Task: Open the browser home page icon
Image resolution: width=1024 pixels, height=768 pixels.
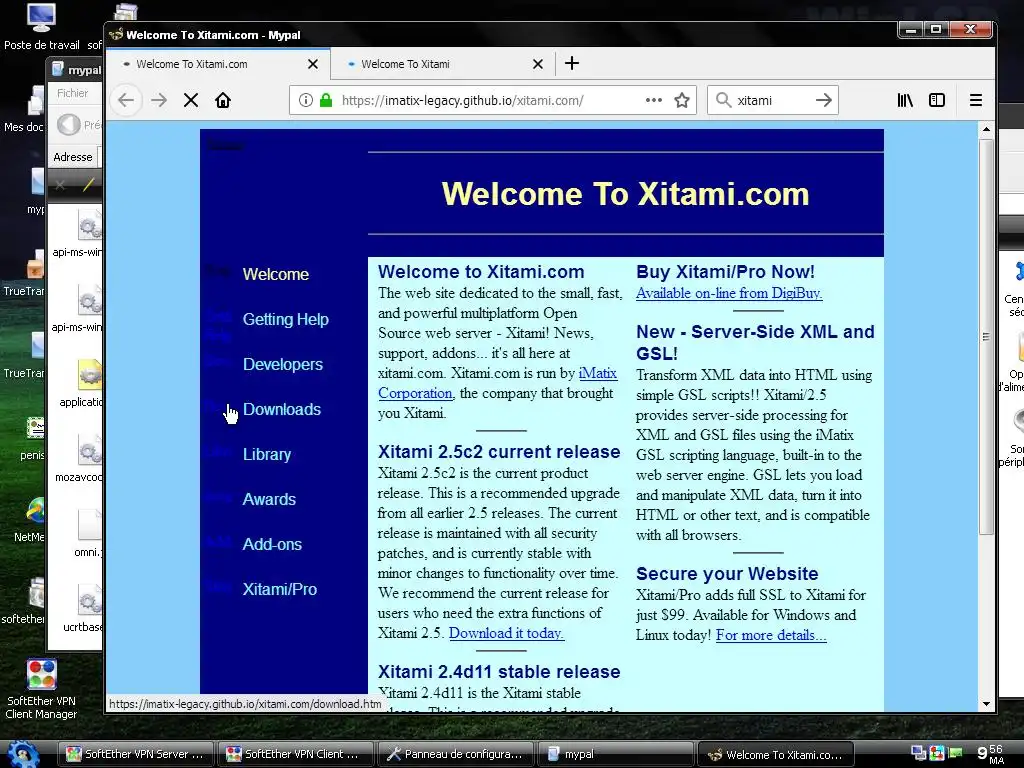Action: (x=223, y=100)
